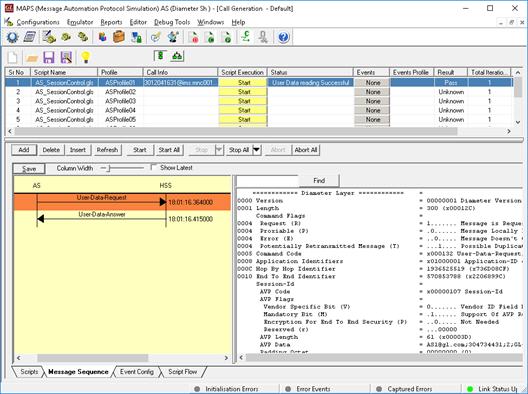
Task: Click the blue computers with lock icon
Action: coord(136,37)
